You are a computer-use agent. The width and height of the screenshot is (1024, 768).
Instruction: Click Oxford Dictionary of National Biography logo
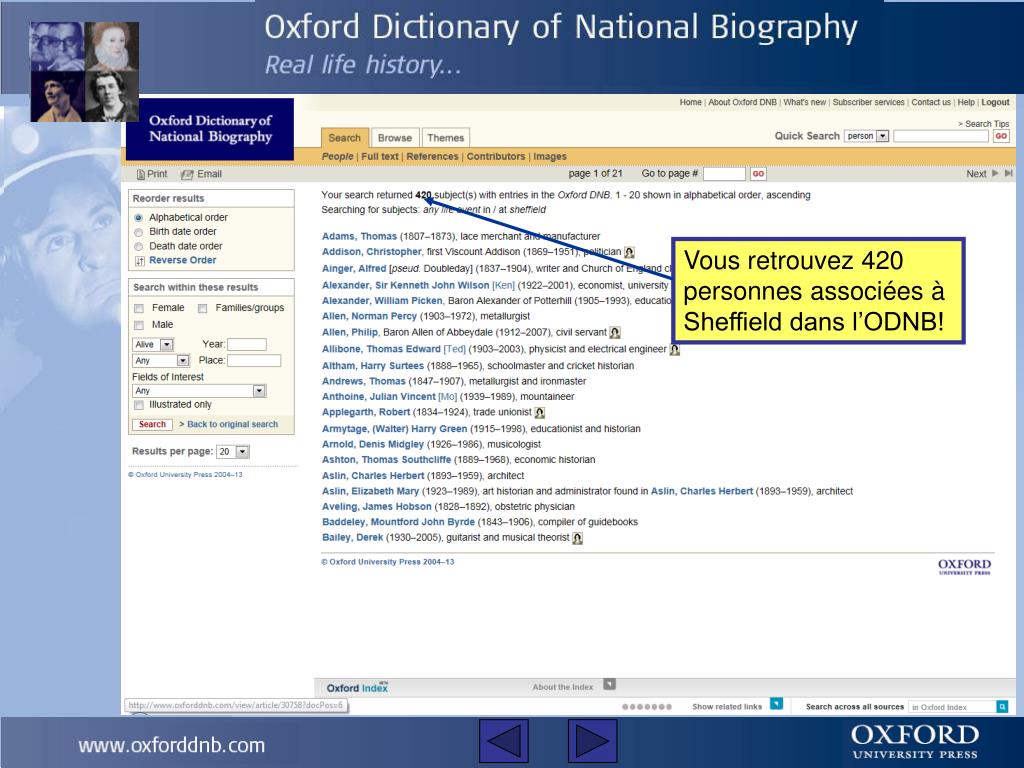point(210,129)
